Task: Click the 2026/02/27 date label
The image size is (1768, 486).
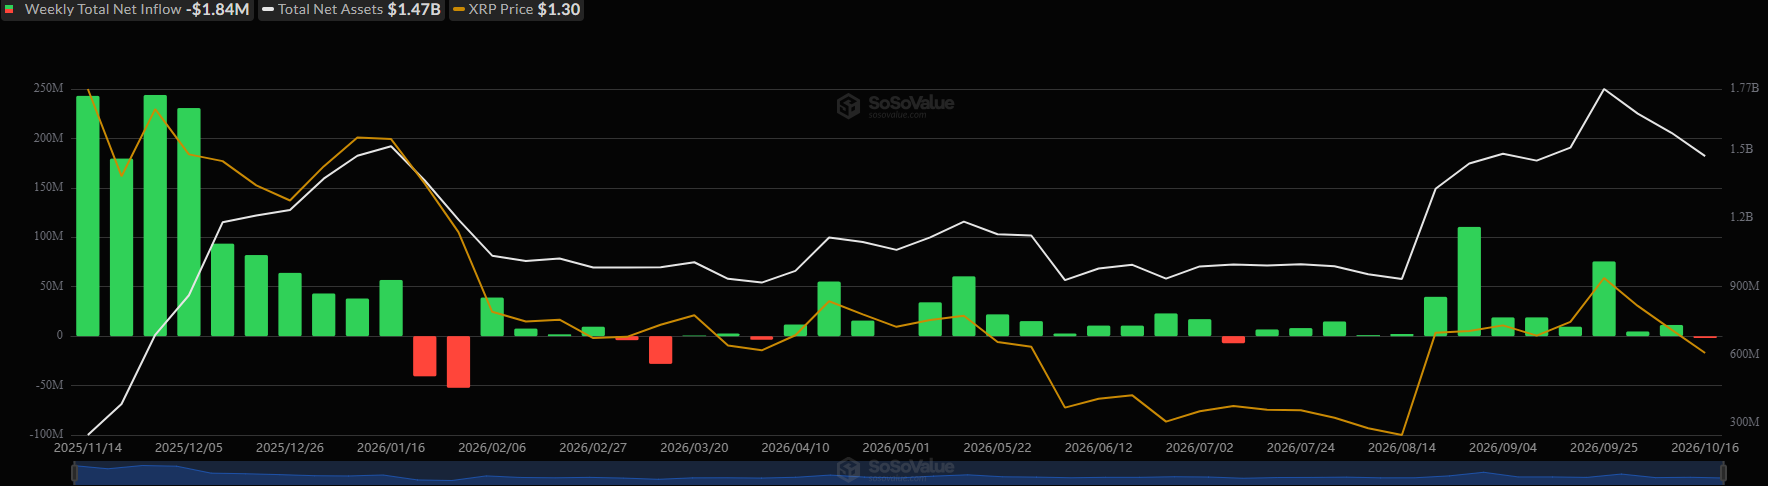Action: pyautogui.click(x=593, y=448)
